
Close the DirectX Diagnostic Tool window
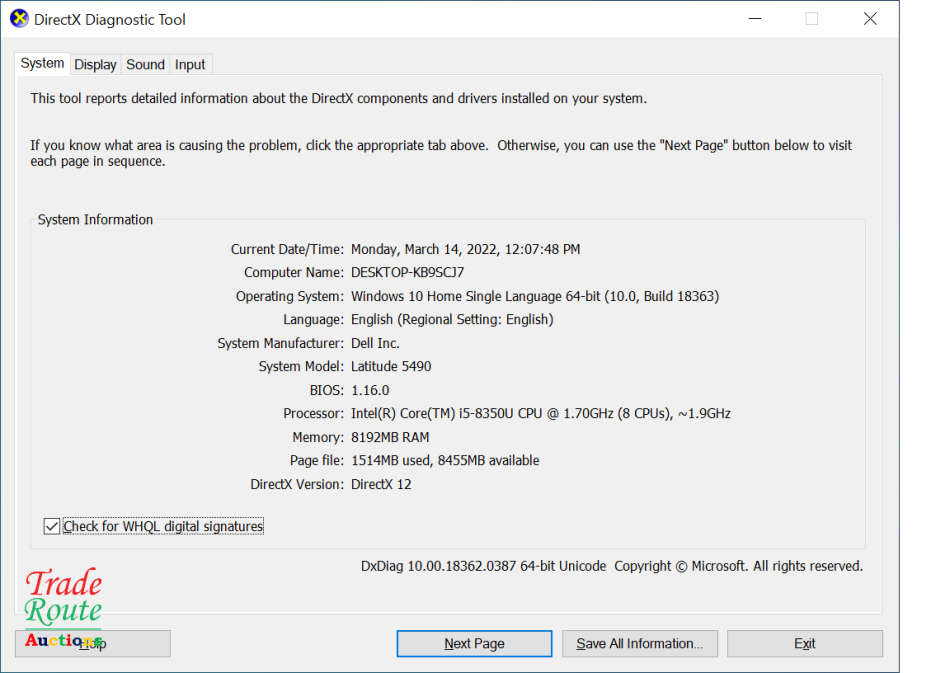click(x=870, y=19)
